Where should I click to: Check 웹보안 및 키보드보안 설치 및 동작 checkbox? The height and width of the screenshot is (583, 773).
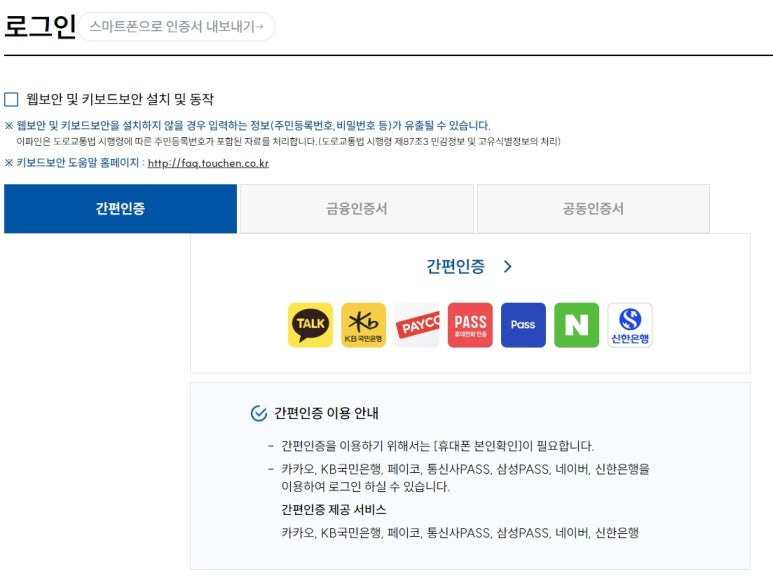coord(11,99)
